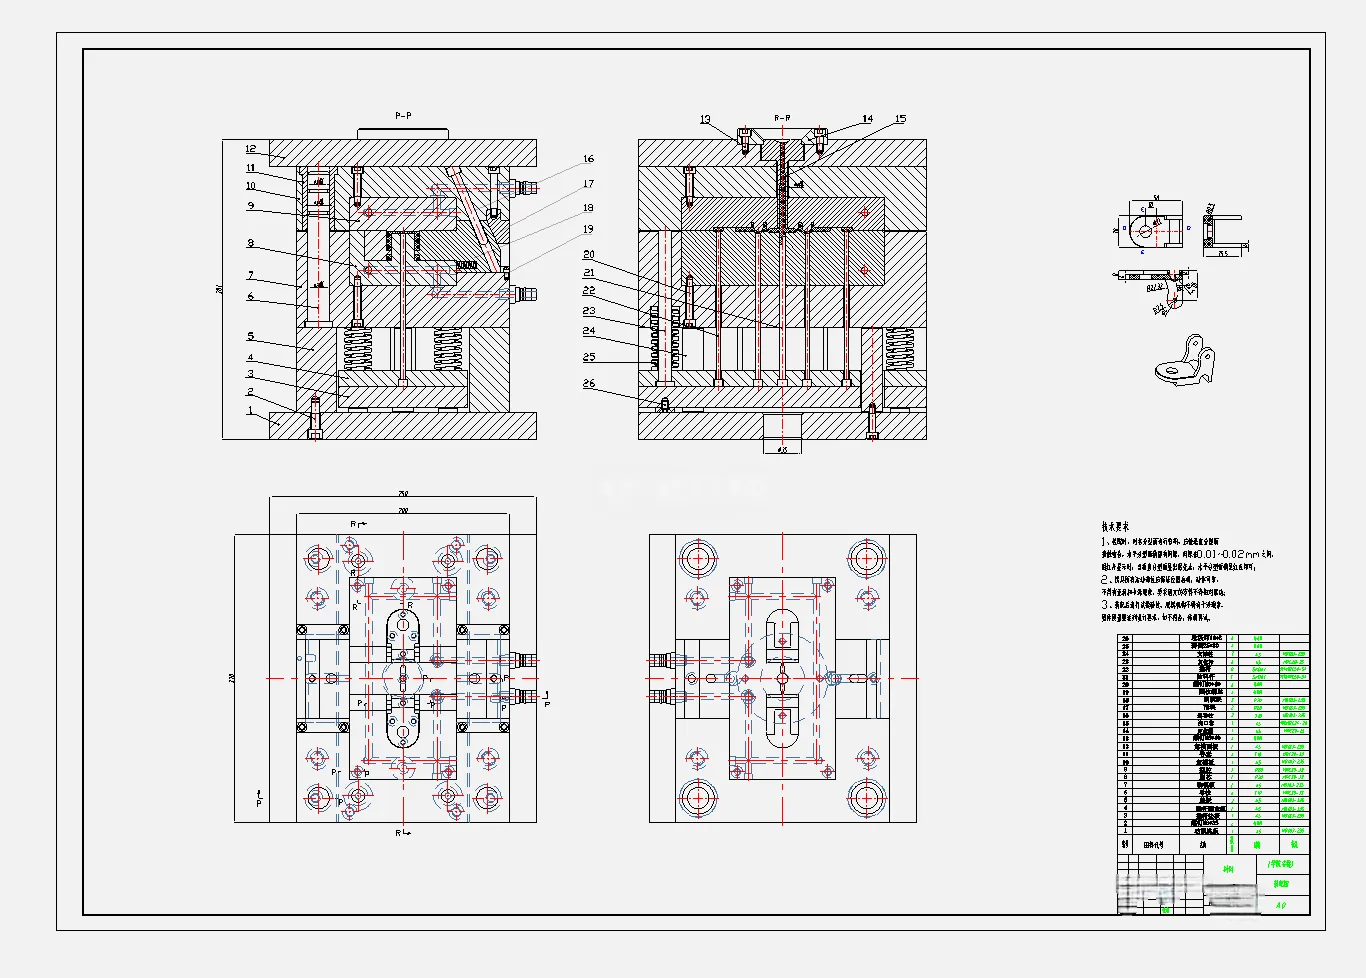Click balloon label 13 above the R-R view

pos(705,119)
